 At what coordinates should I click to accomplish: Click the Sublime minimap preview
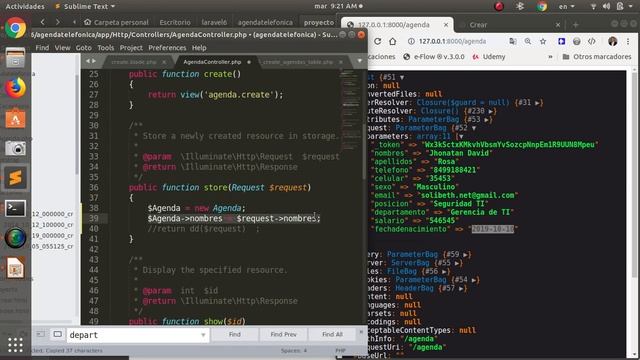click(x=350, y=110)
